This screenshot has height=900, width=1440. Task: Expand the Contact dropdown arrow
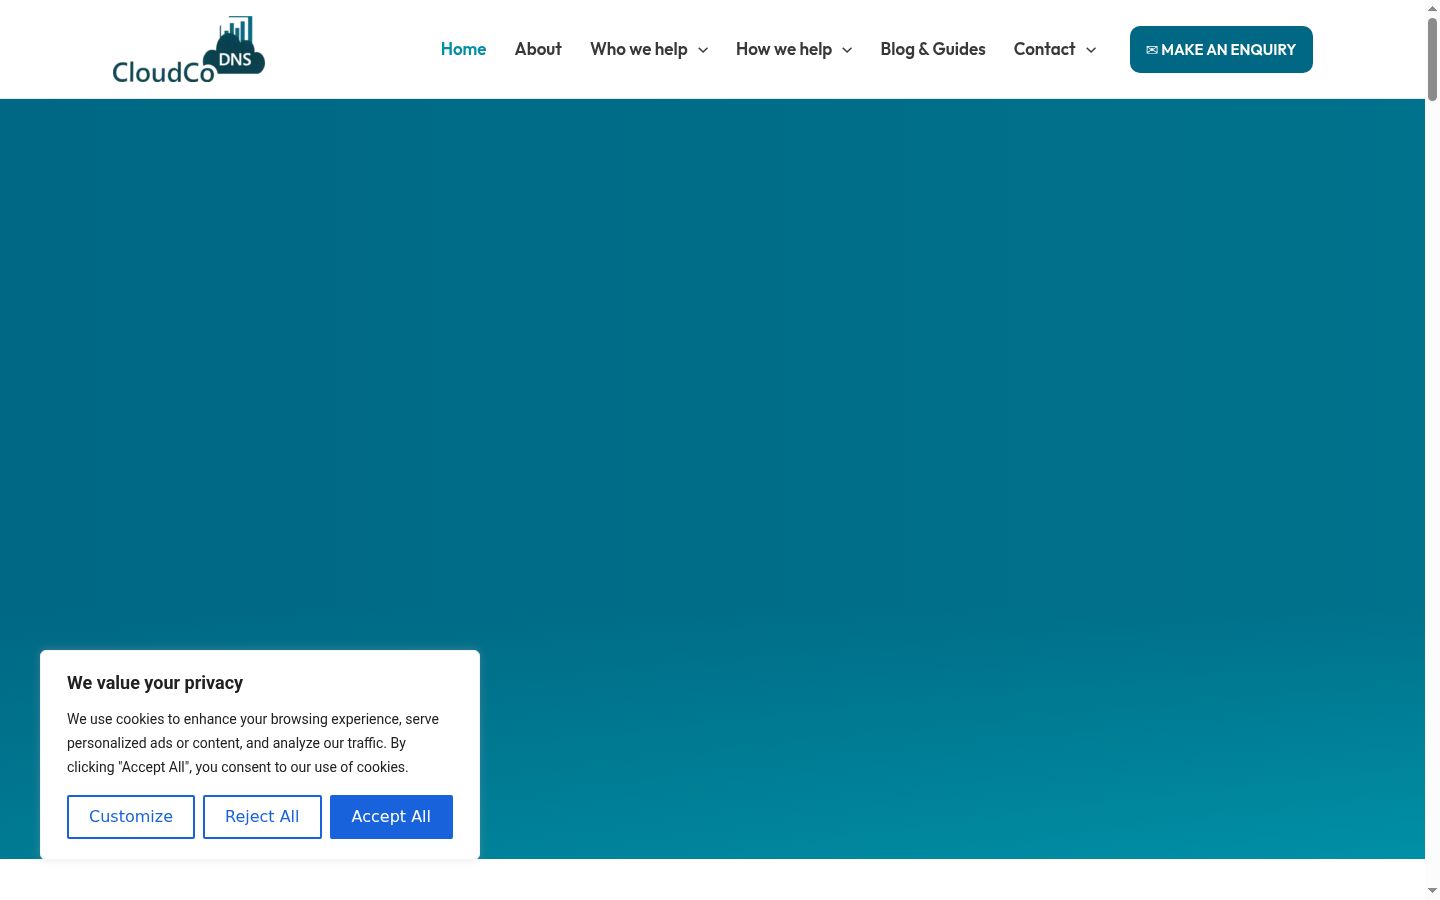point(1091,50)
